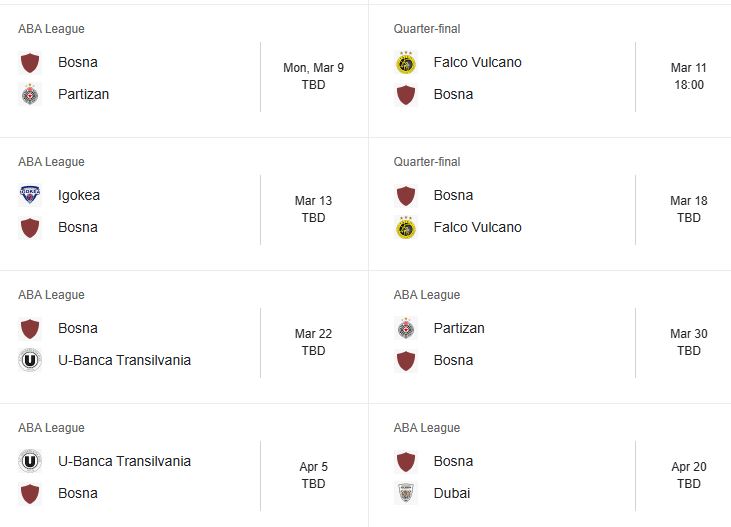
Task: Click Bosna shield logo in Mar 9 match
Action: 30,62
